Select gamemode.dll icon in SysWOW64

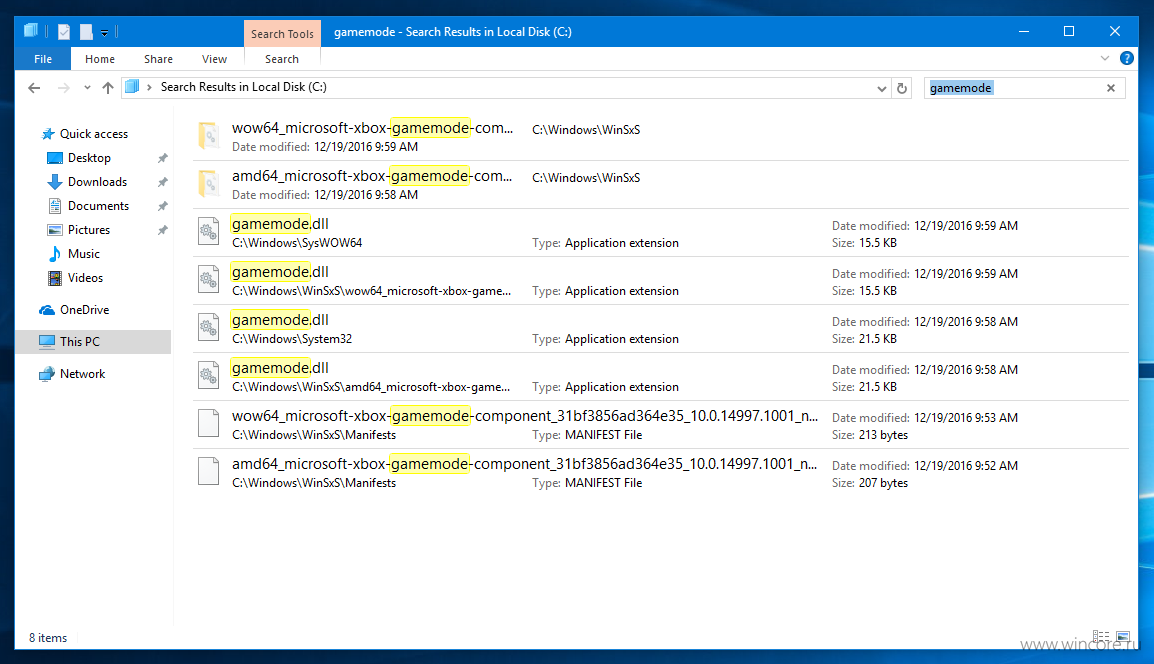pos(209,231)
